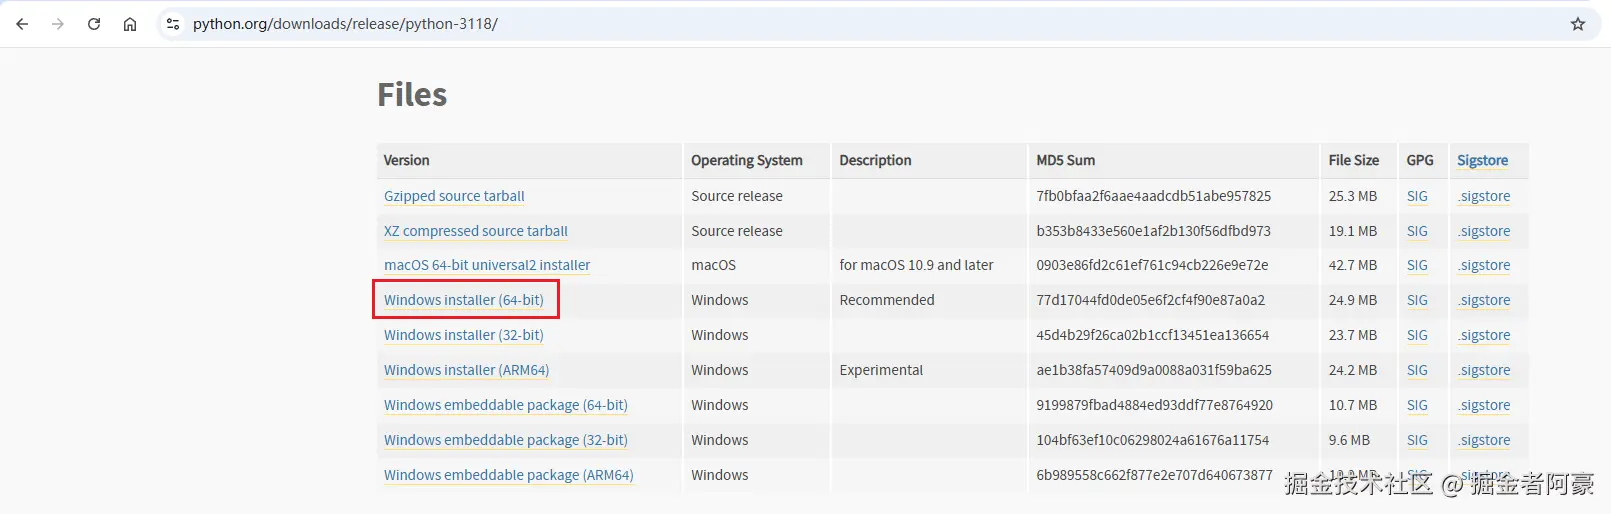Click MD5 sum 9199879fbad4884ed93ddf77e8764920
Image resolution: width=1611 pixels, height=514 pixels.
pyautogui.click(x=1155, y=405)
